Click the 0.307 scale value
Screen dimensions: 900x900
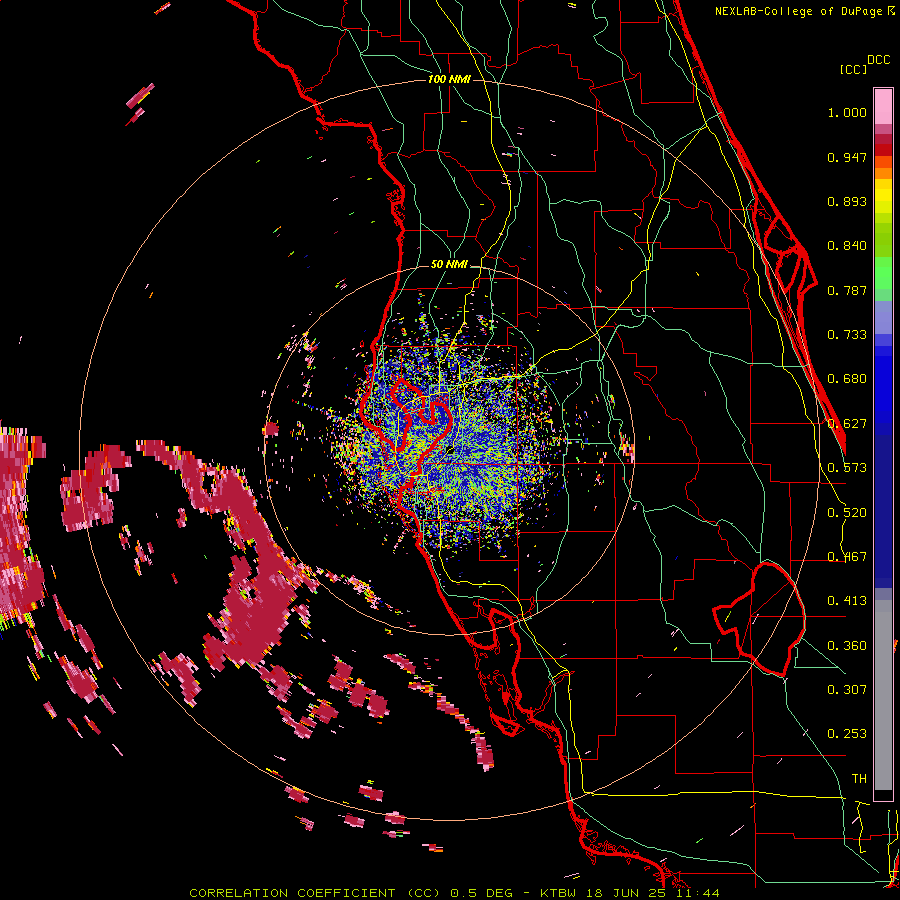coord(847,690)
